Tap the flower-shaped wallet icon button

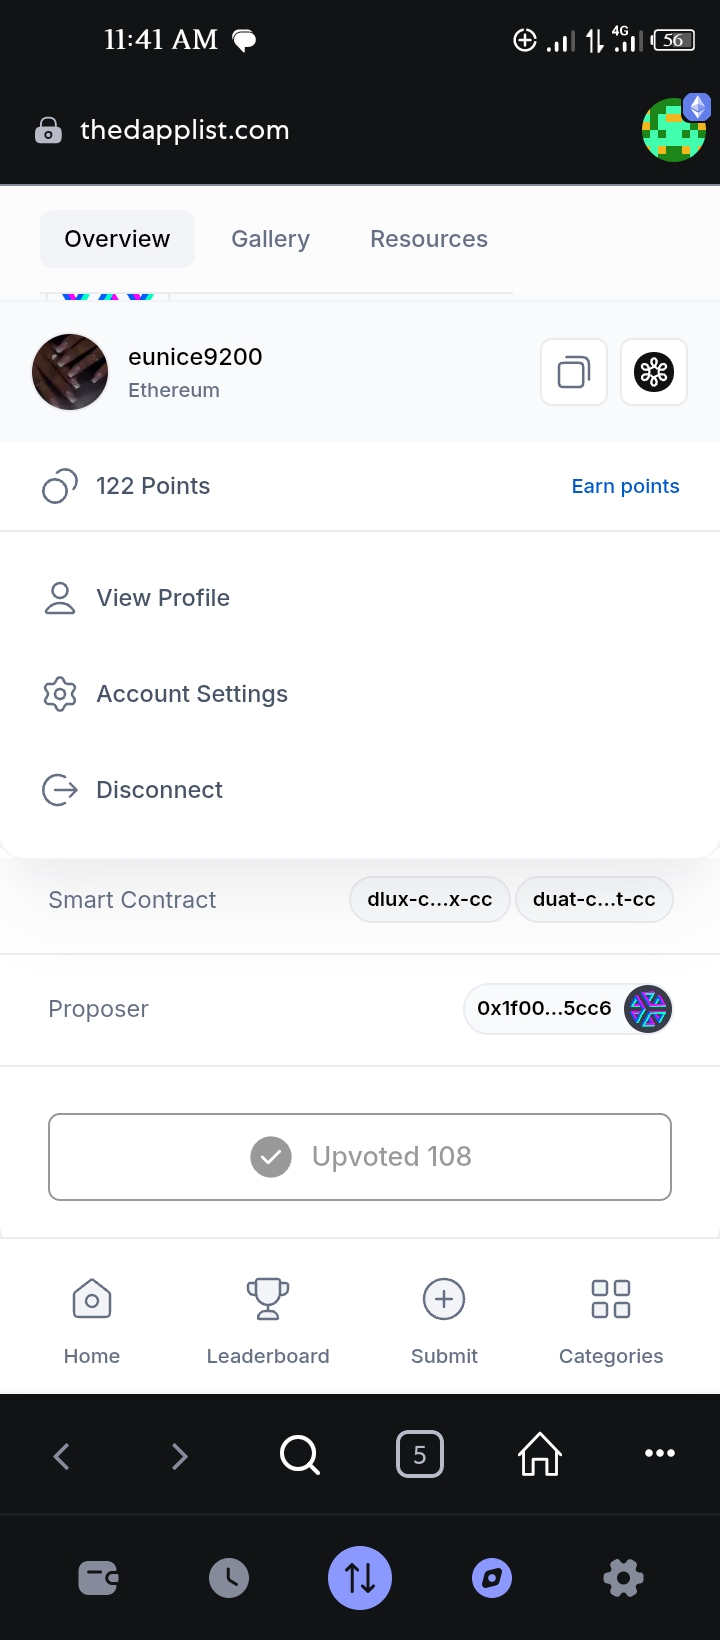(654, 372)
